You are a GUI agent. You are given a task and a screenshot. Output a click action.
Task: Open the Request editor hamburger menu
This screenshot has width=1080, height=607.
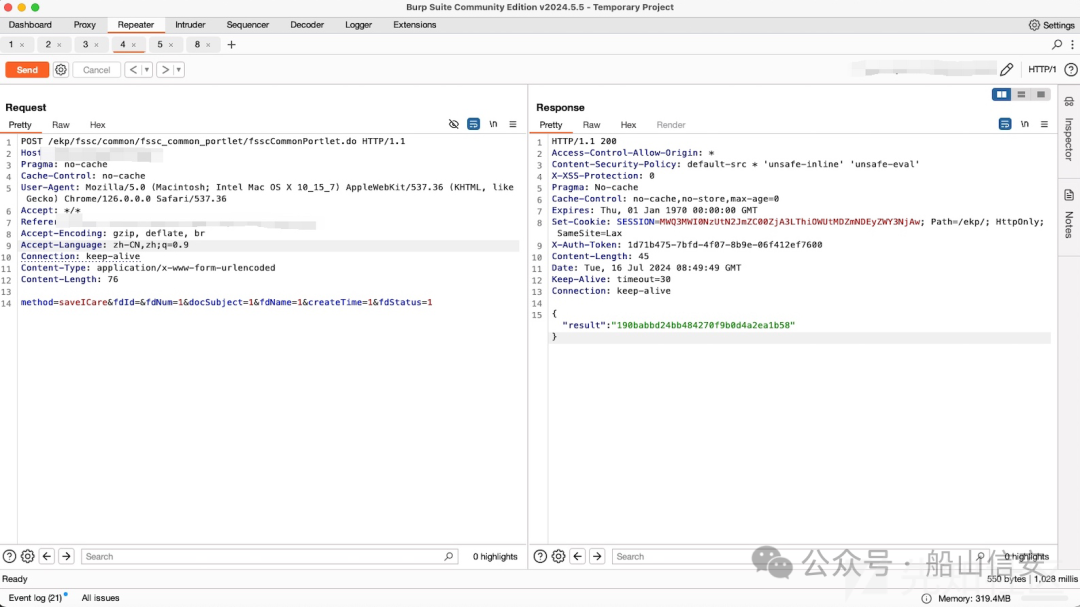pos(512,124)
